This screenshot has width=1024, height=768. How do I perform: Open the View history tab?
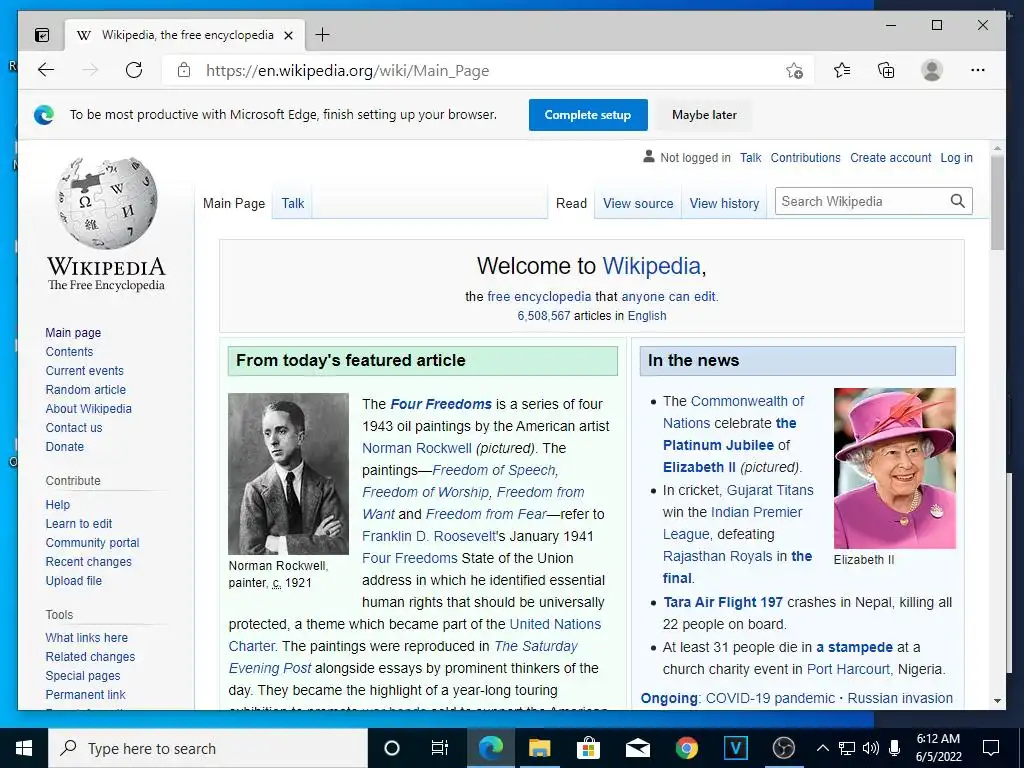point(724,204)
